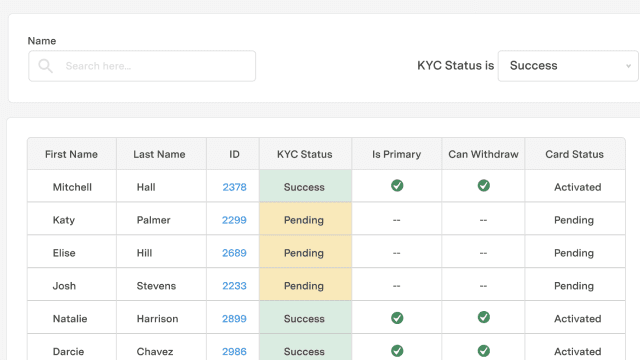
Task: Click first name Natalie
Action: 70,319
